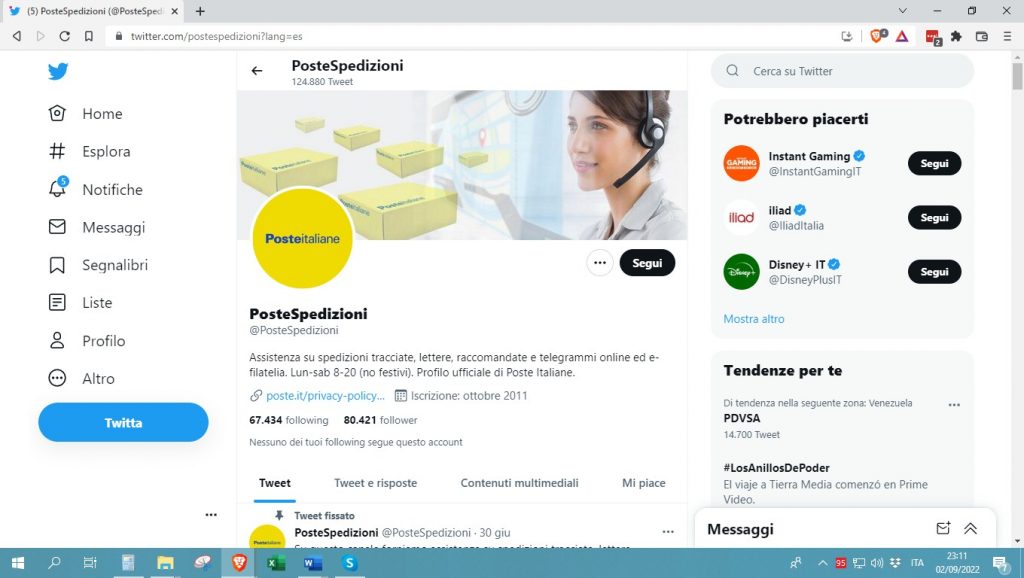Click the Cerca su Twitter search field

(842, 71)
